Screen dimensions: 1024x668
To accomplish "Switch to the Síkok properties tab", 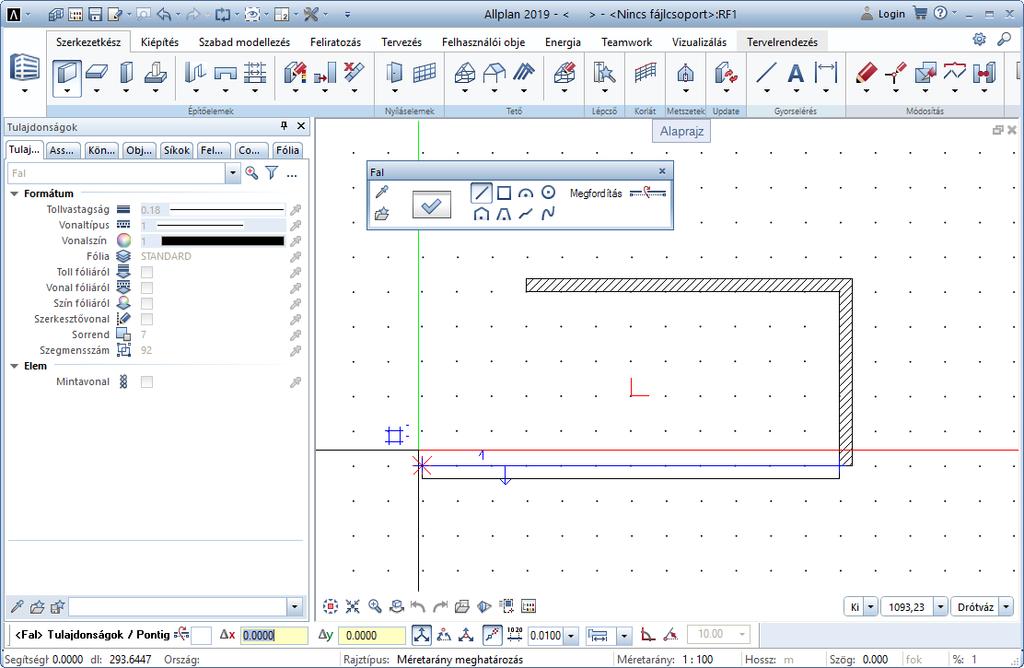I will pyautogui.click(x=176, y=150).
